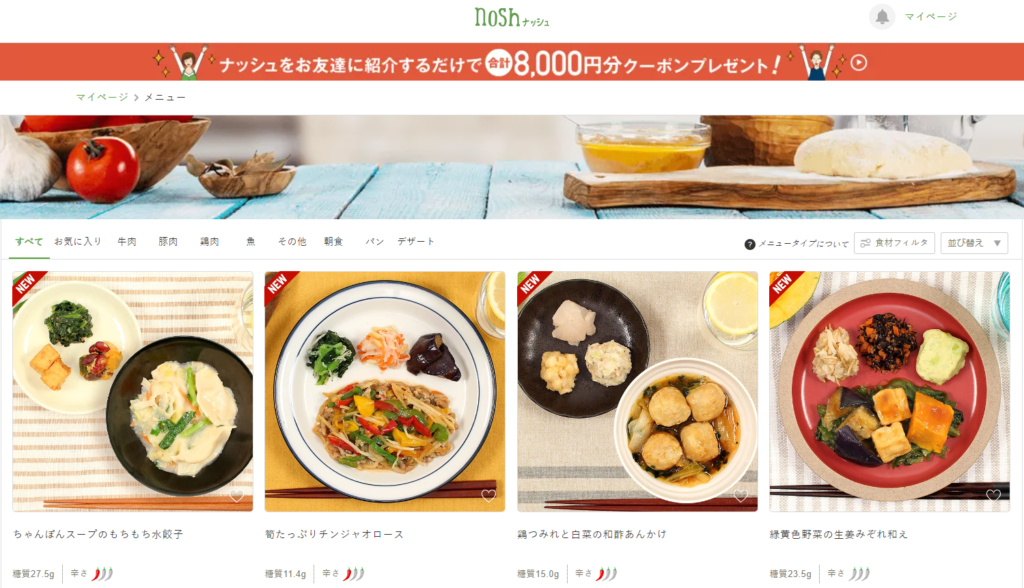This screenshot has width=1024, height=588.
Task: Click the play arrow on coupon banner
Action: tap(859, 63)
